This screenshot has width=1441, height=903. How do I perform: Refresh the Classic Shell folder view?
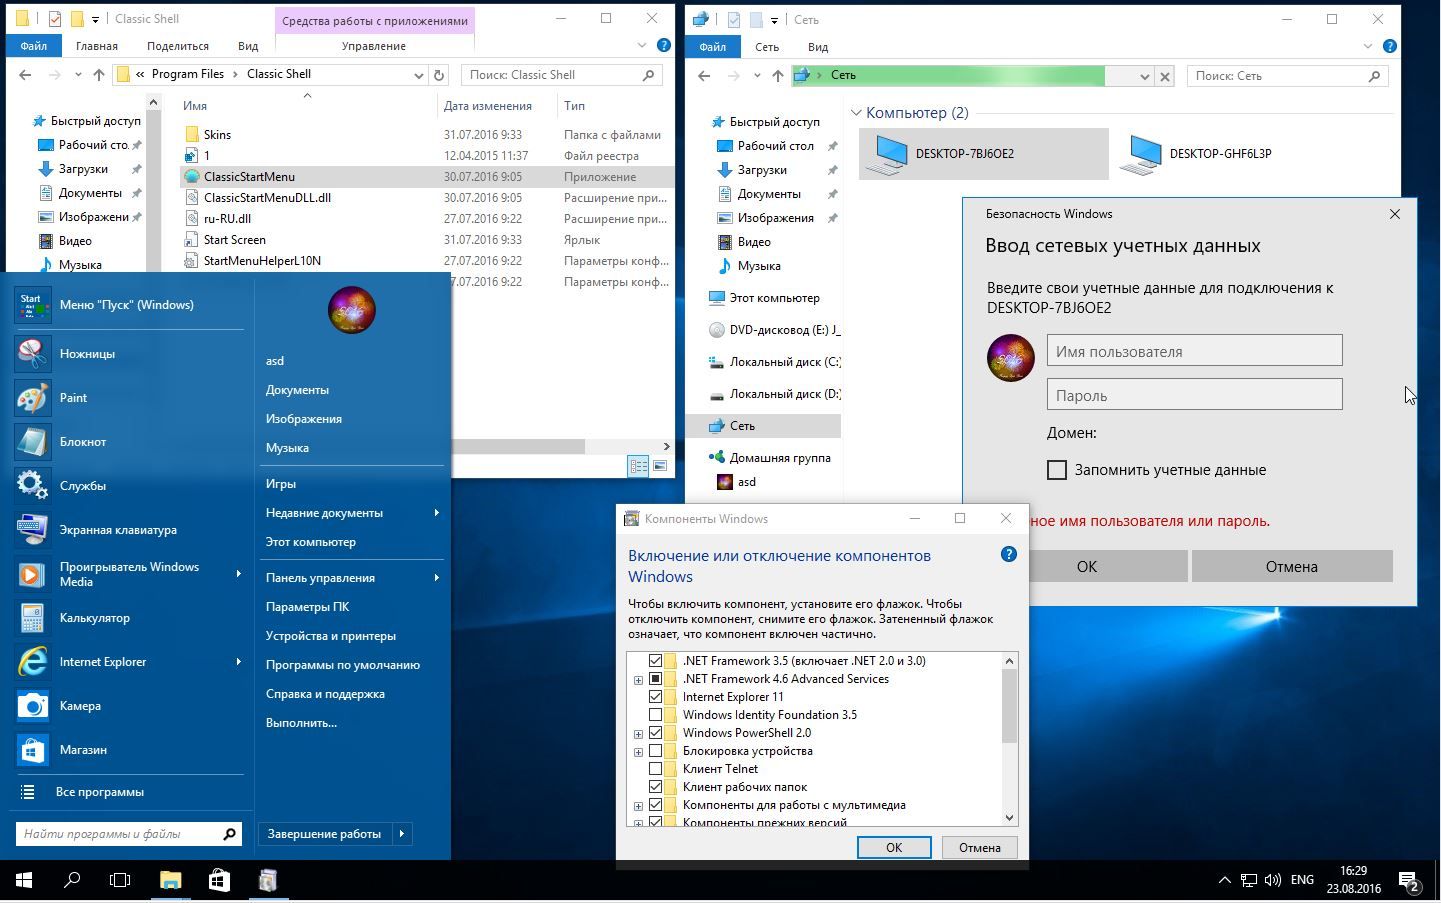(438, 75)
